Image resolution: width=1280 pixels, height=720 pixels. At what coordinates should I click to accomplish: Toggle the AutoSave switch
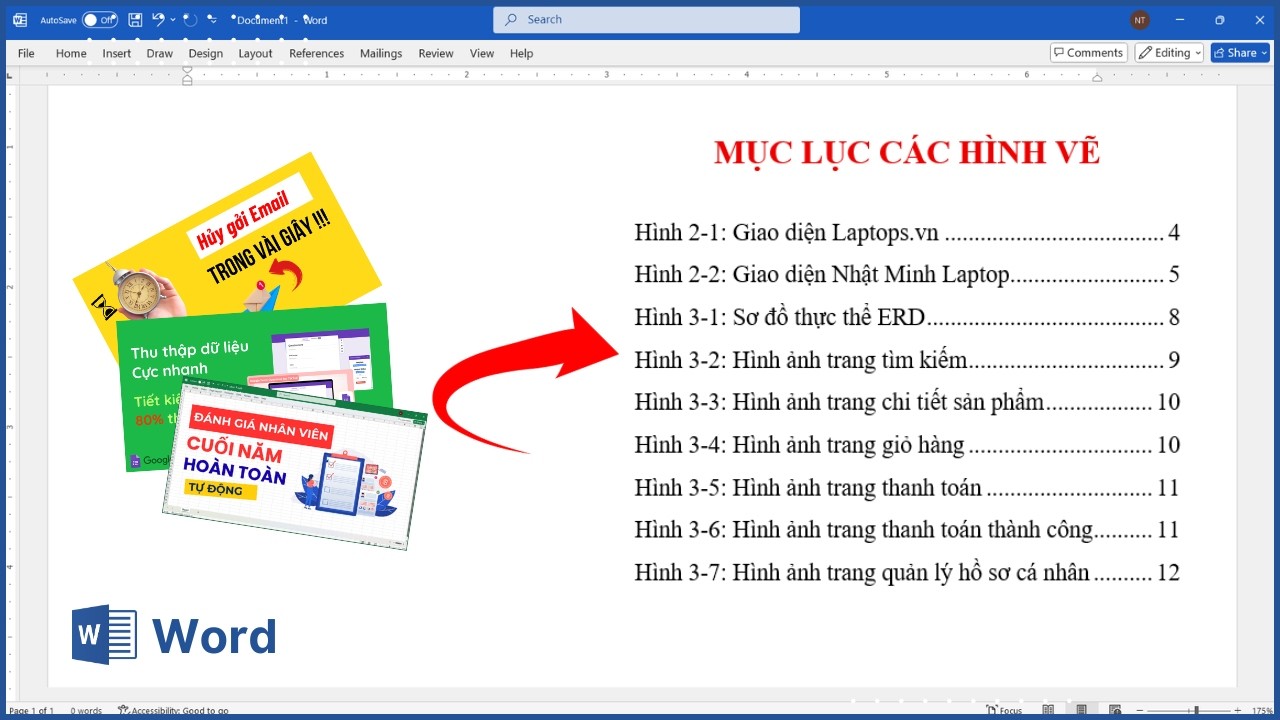point(99,20)
